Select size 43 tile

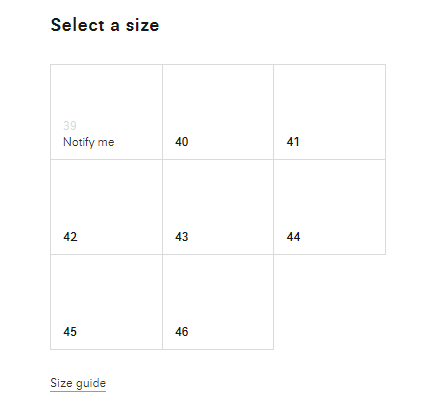pos(218,207)
